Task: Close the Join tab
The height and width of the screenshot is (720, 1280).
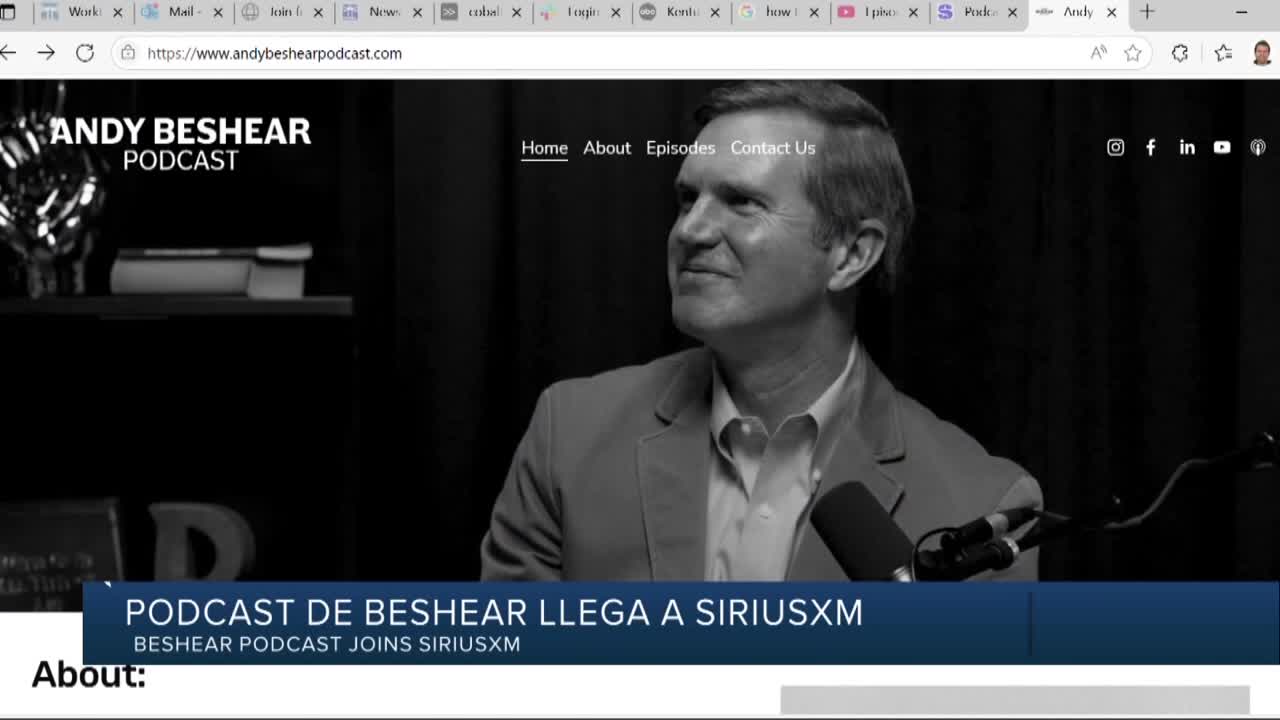Action: [318, 12]
